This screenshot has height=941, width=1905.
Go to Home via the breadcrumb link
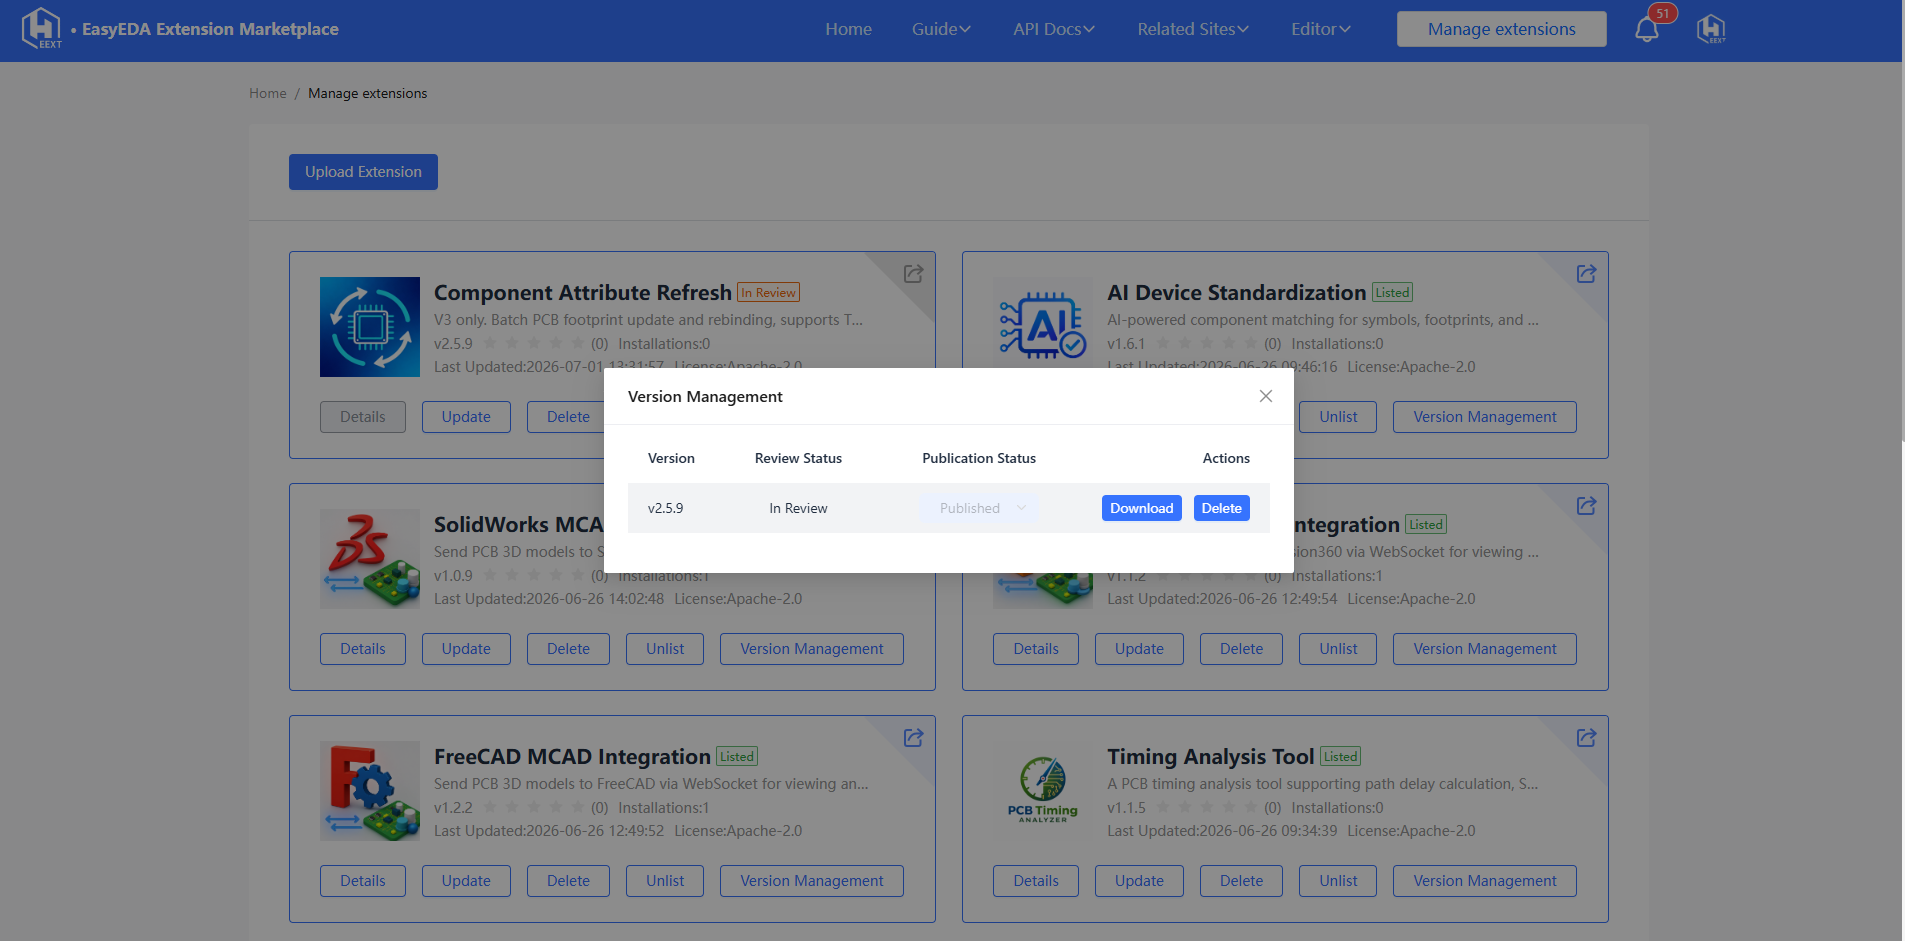tap(267, 93)
